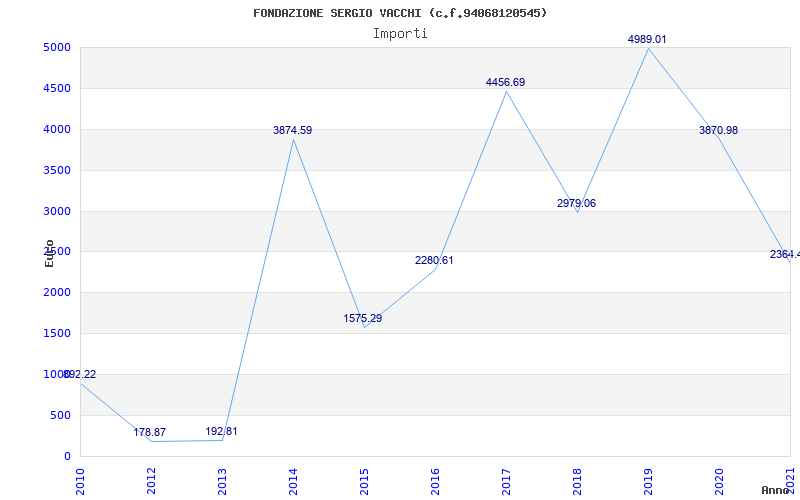Click the x-axis year label 2017
Viewport: 800px width, 500px height.
506,481
